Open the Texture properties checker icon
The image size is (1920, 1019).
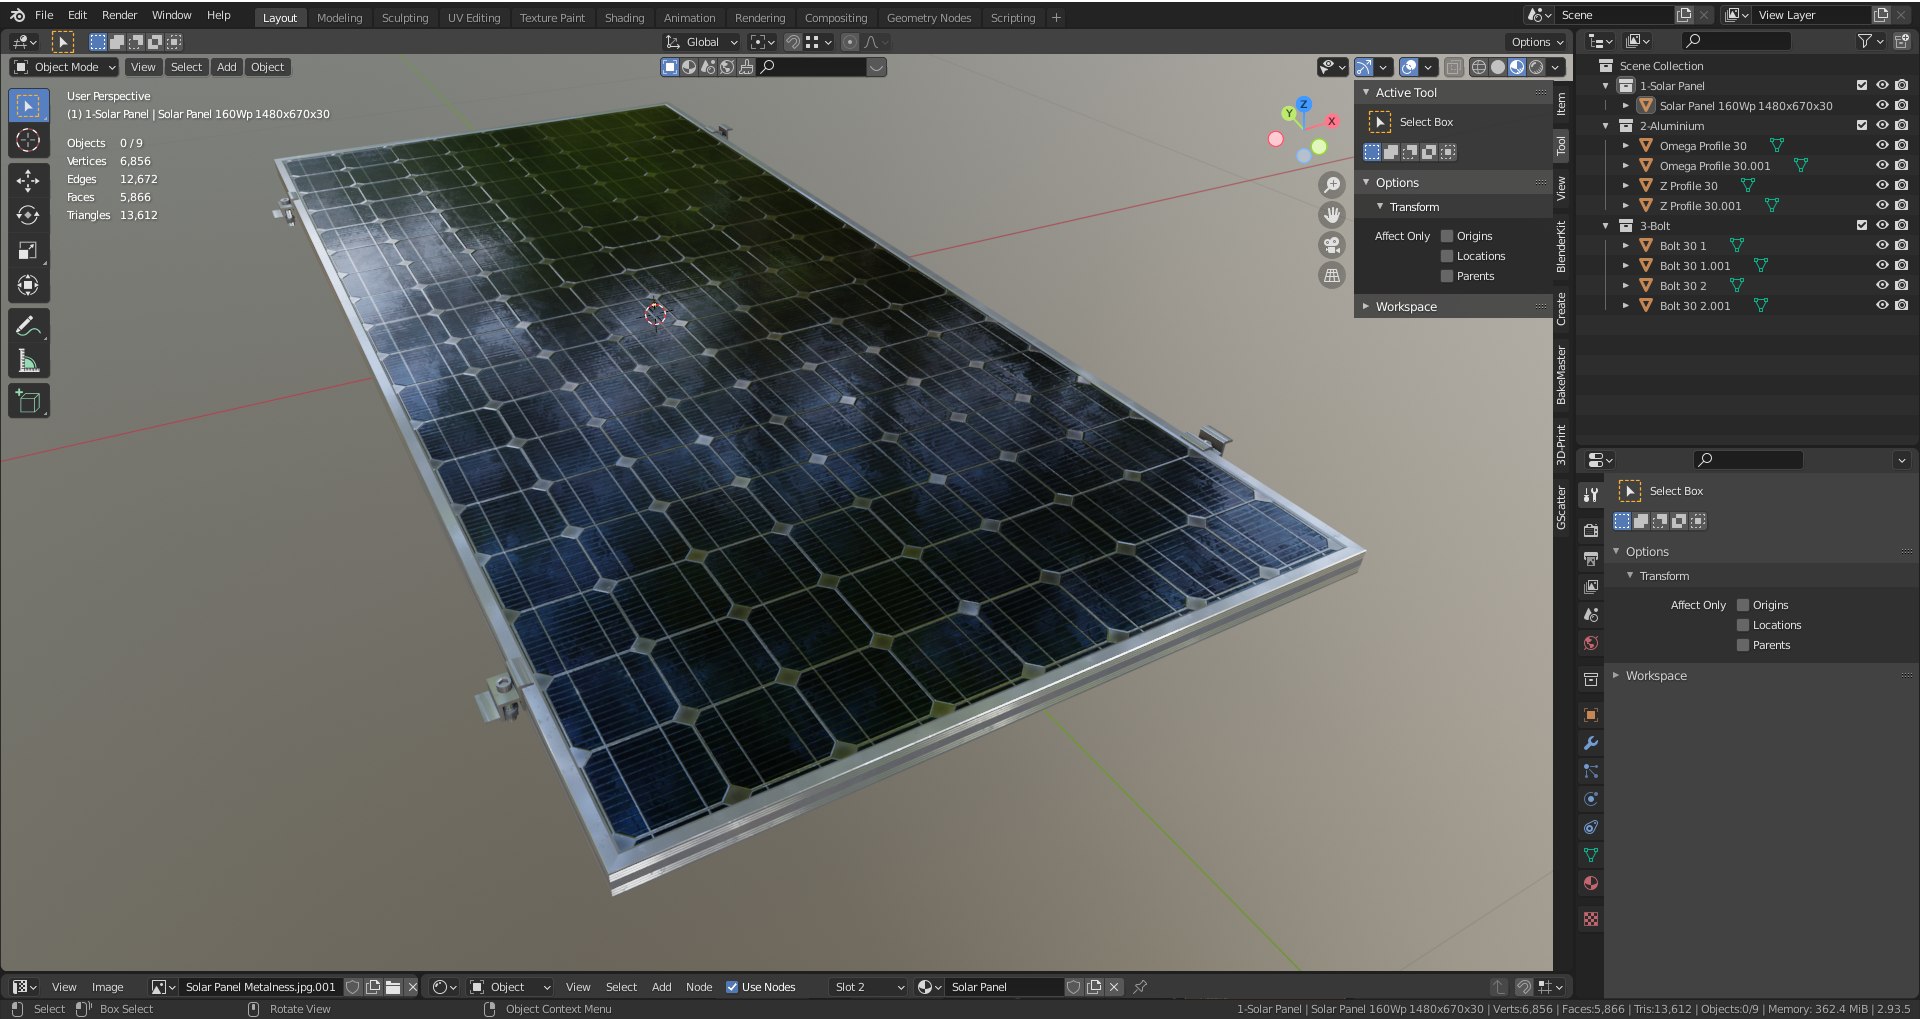point(1591,919)
